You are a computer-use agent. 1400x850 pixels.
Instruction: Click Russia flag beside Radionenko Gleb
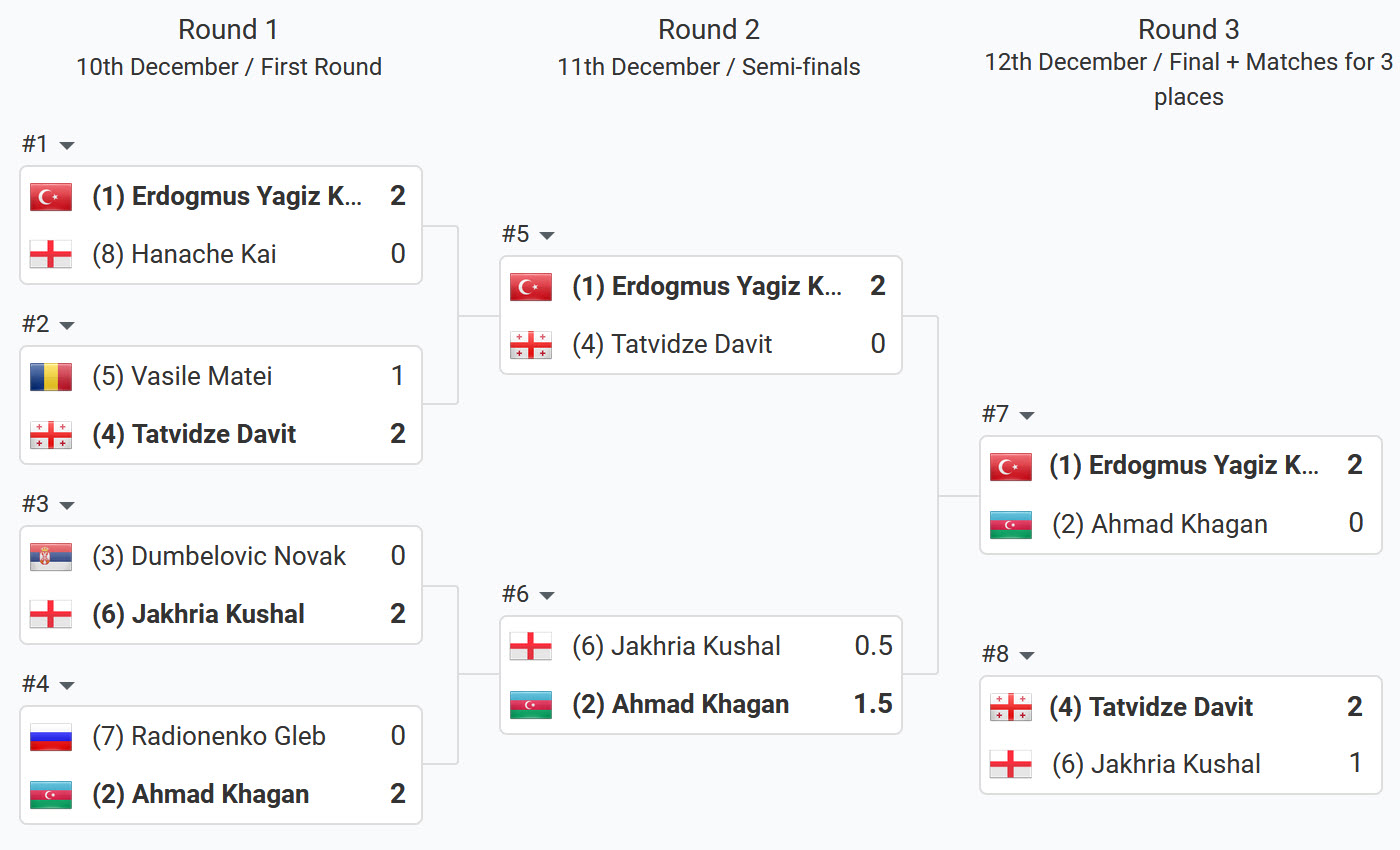(x=51, y=737)
